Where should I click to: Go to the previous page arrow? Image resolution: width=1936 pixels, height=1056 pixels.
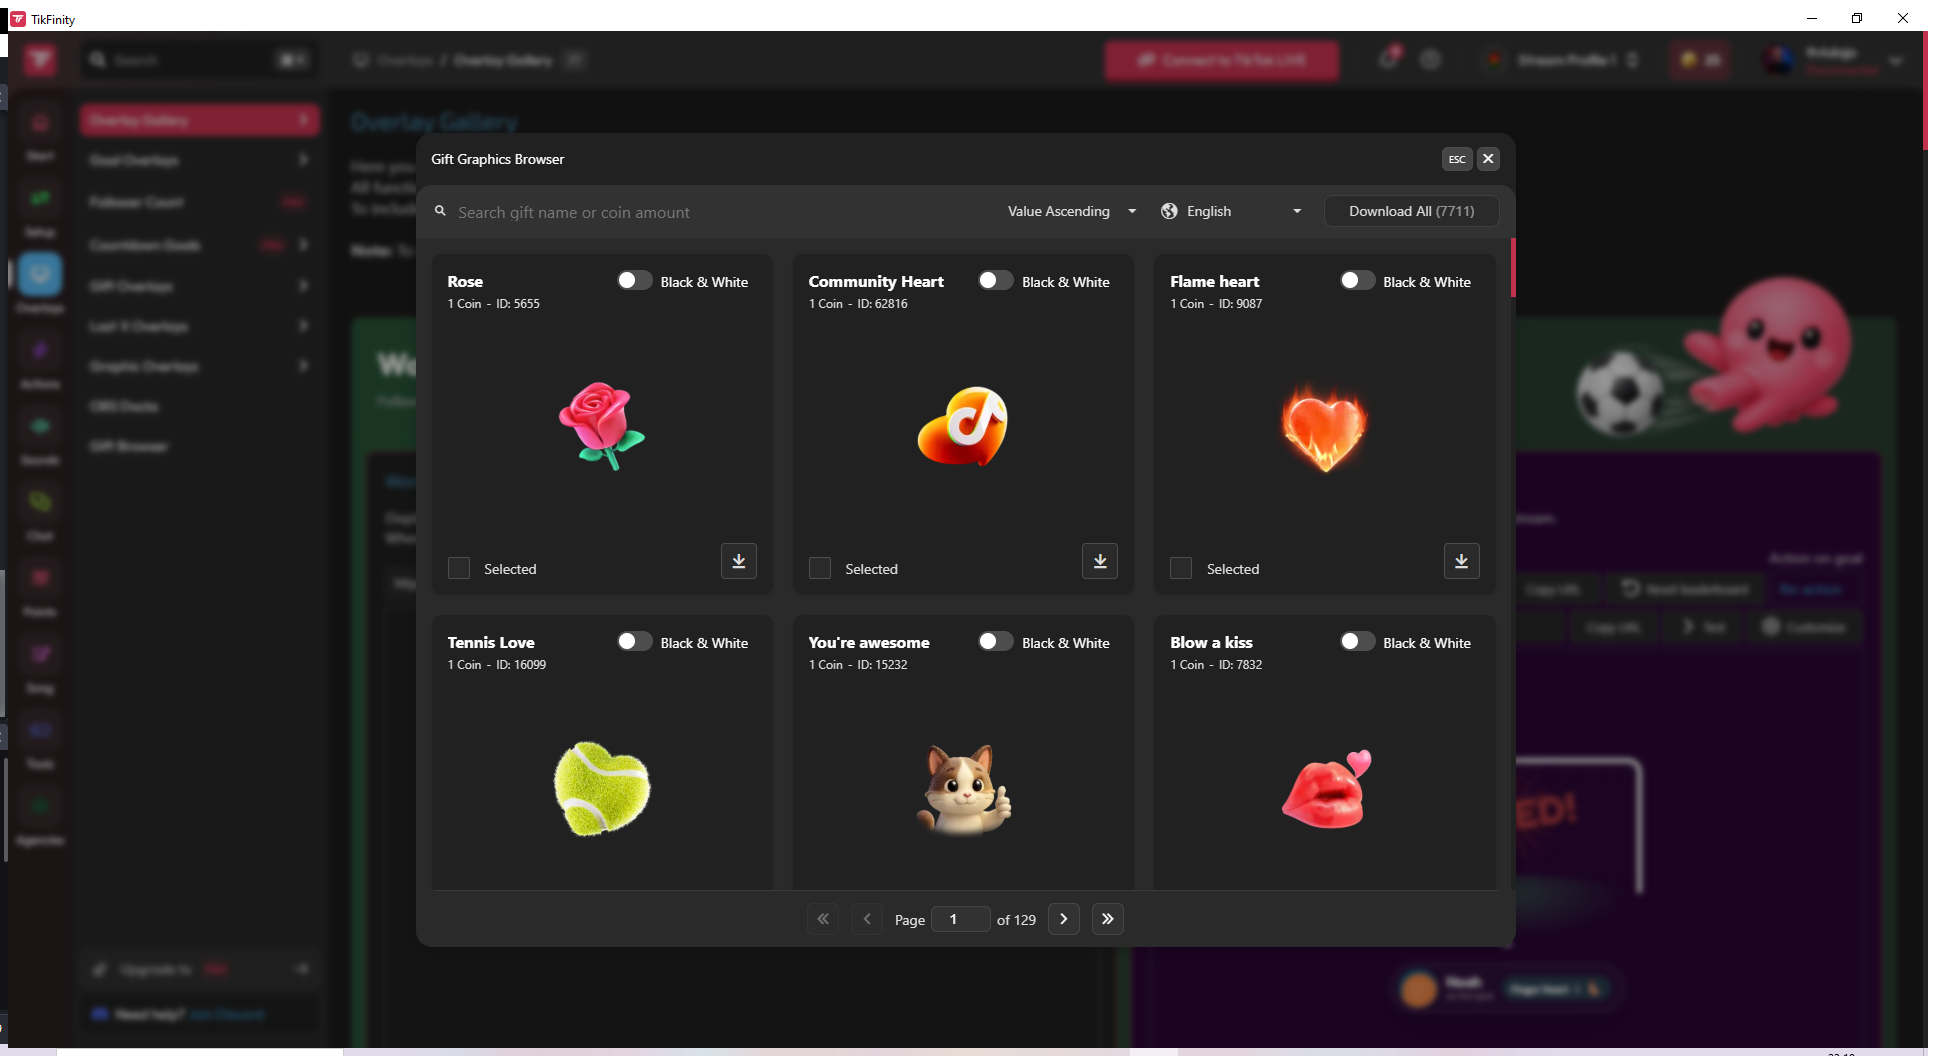pos(867,919)
